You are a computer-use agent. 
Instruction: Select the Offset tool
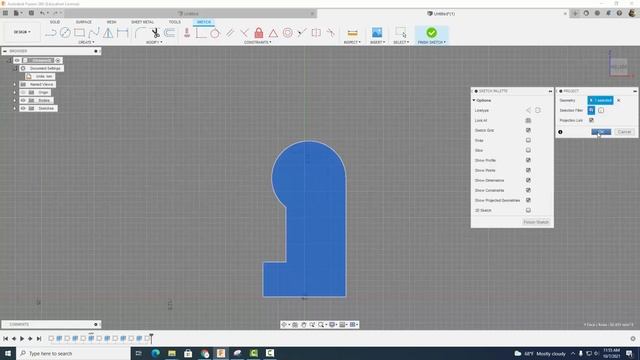pyautogui.click(x=170, y=33)
